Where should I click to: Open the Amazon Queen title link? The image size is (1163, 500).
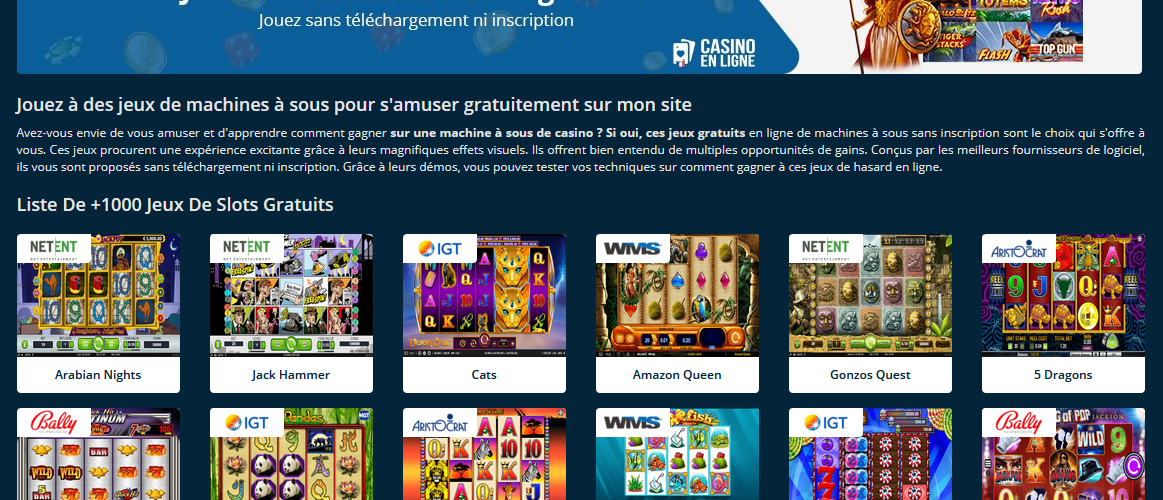pos(676,375)
